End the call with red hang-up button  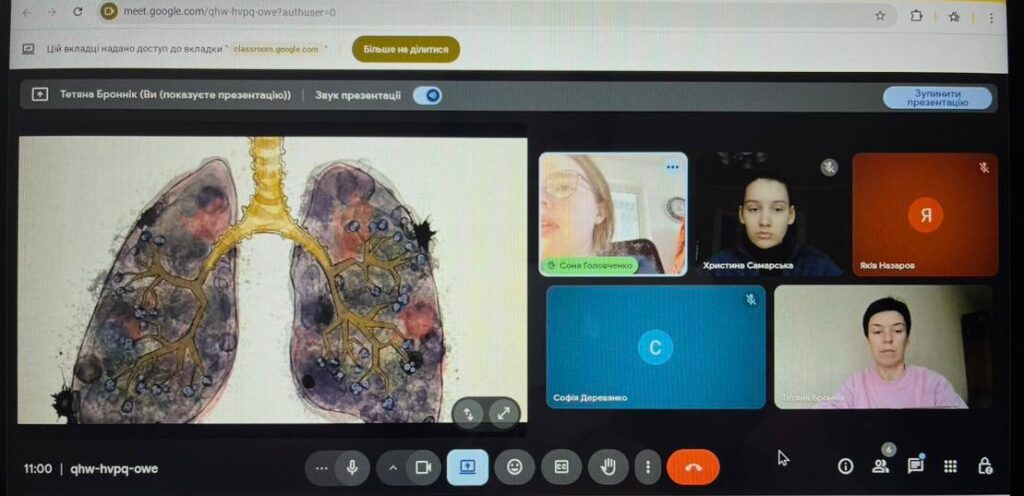pos(692,467)
